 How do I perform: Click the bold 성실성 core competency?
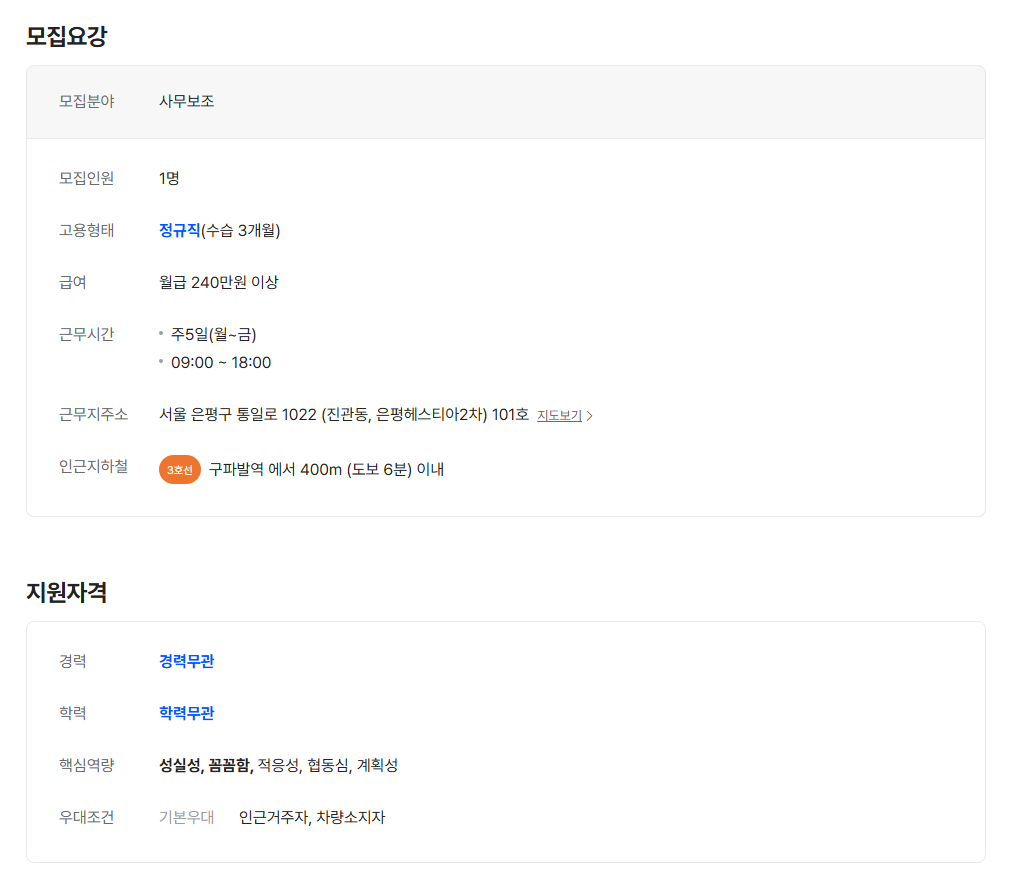coord(180,765)
